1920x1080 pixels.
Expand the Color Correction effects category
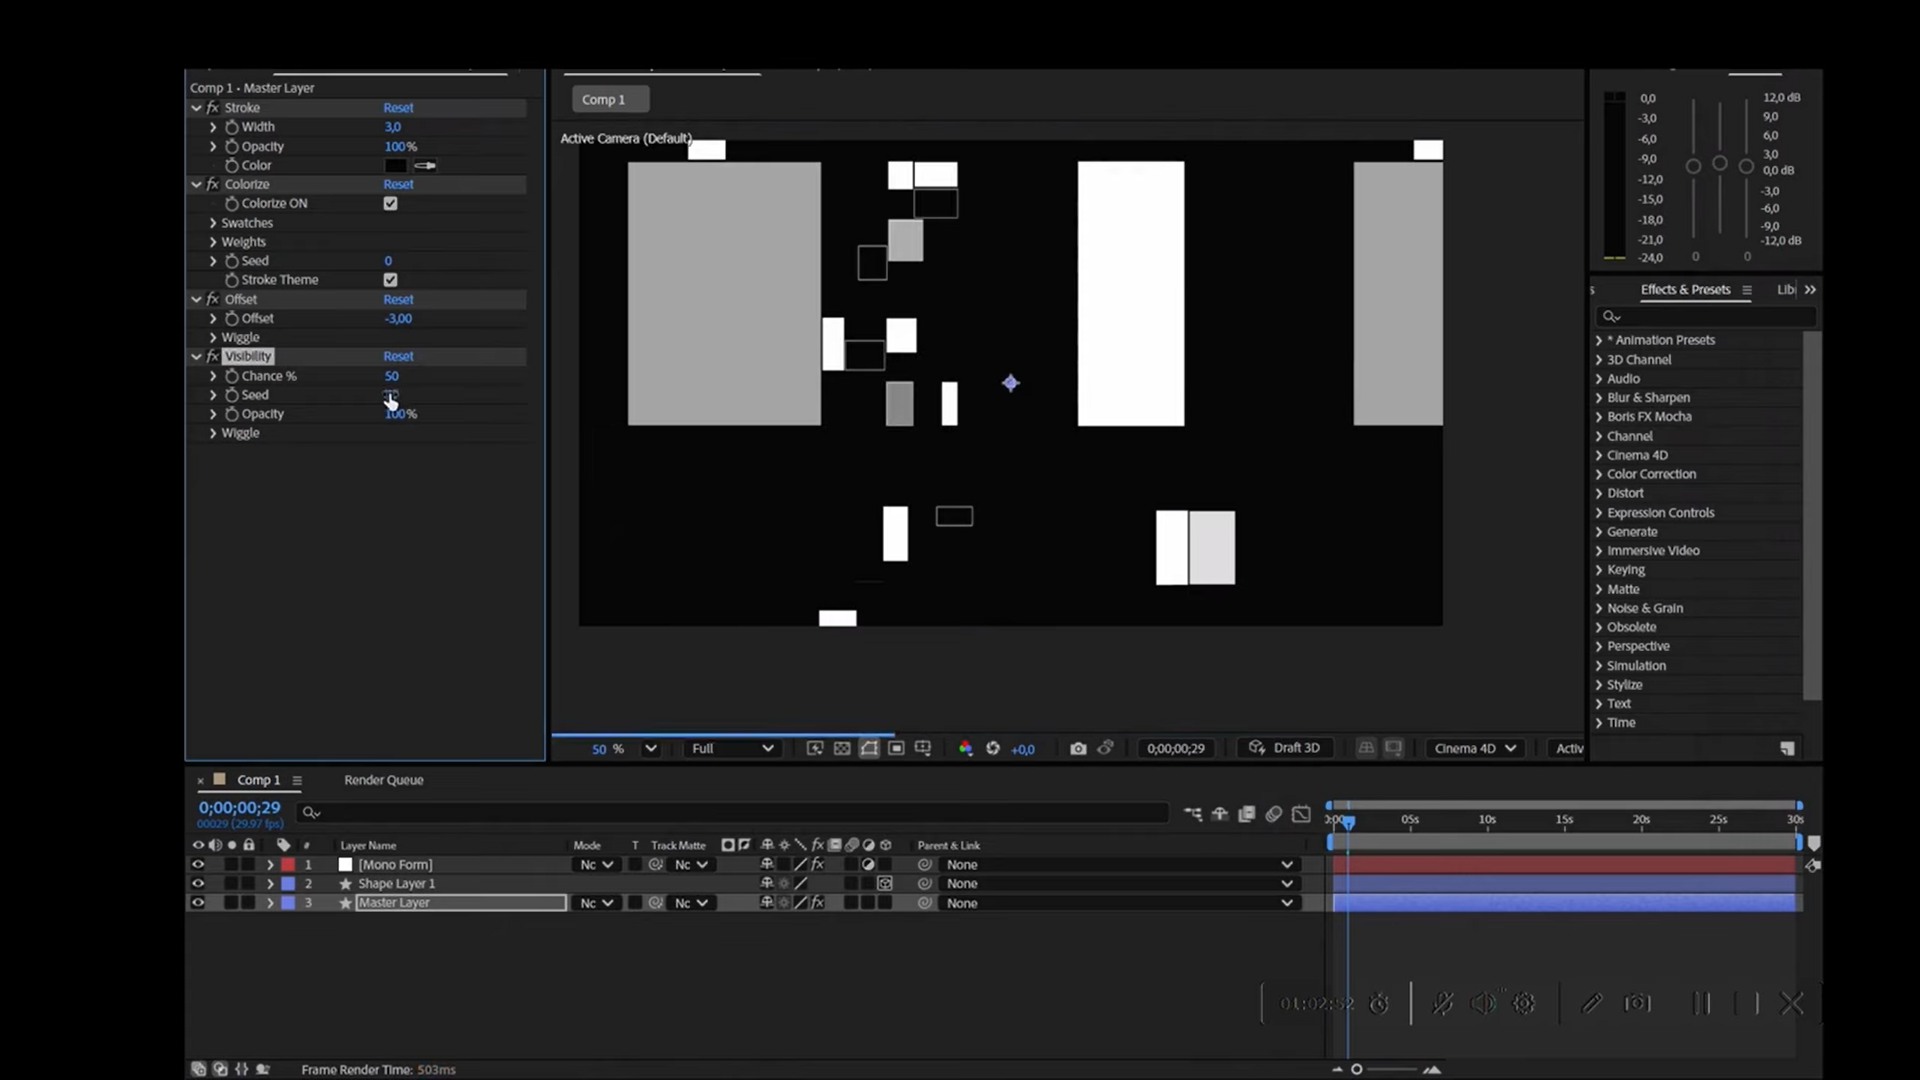point(1599,474)
